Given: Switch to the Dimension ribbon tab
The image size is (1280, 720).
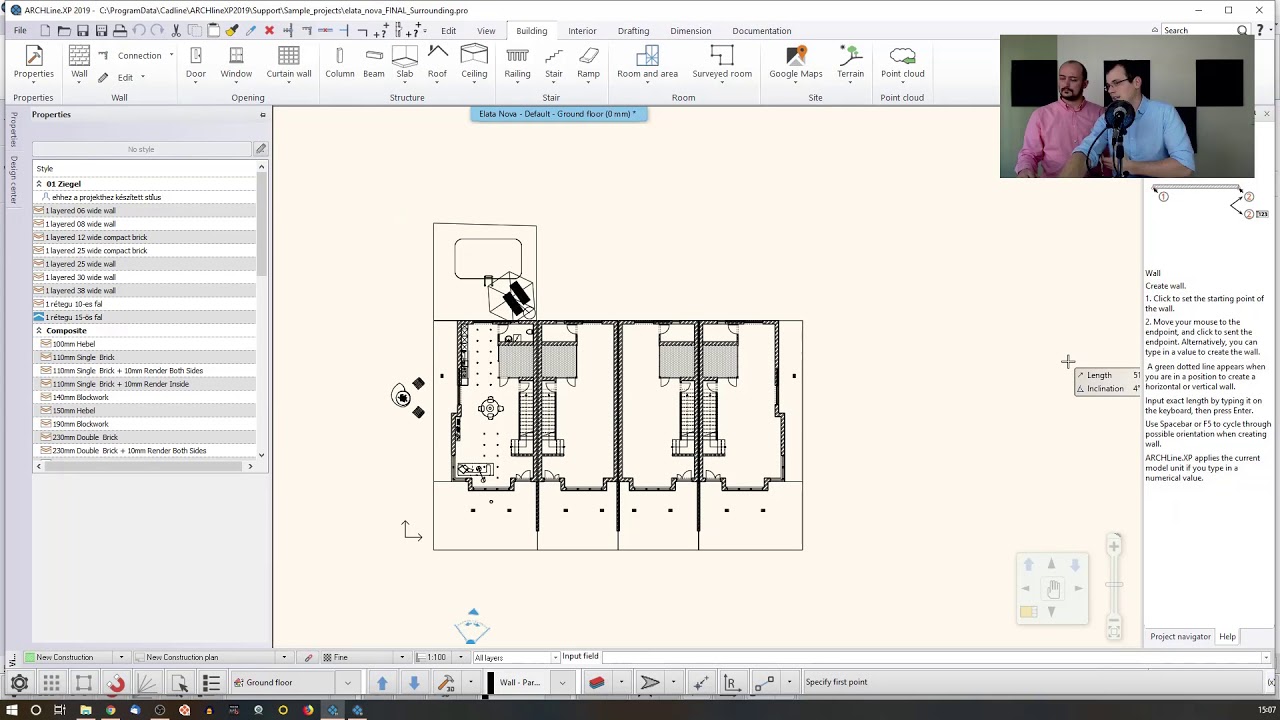Looking at the screenshot, I should [691, 31].
